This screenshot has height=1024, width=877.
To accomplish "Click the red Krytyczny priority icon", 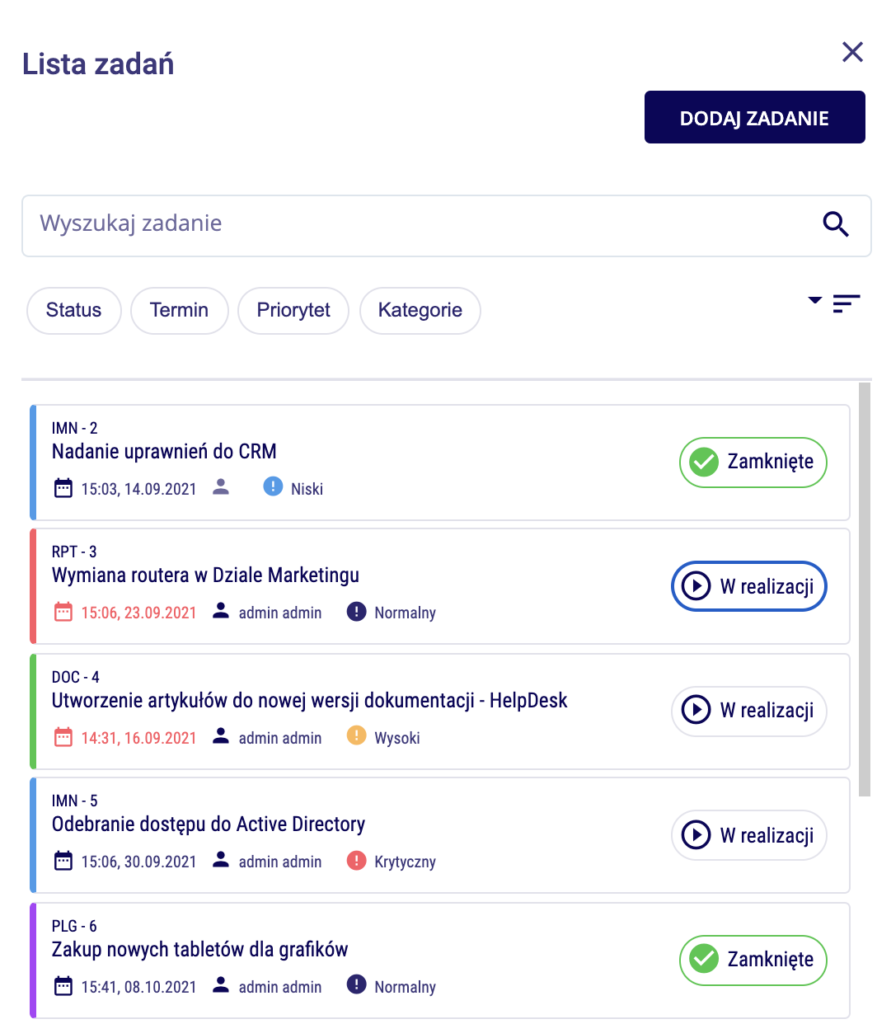I will [356, 860].
